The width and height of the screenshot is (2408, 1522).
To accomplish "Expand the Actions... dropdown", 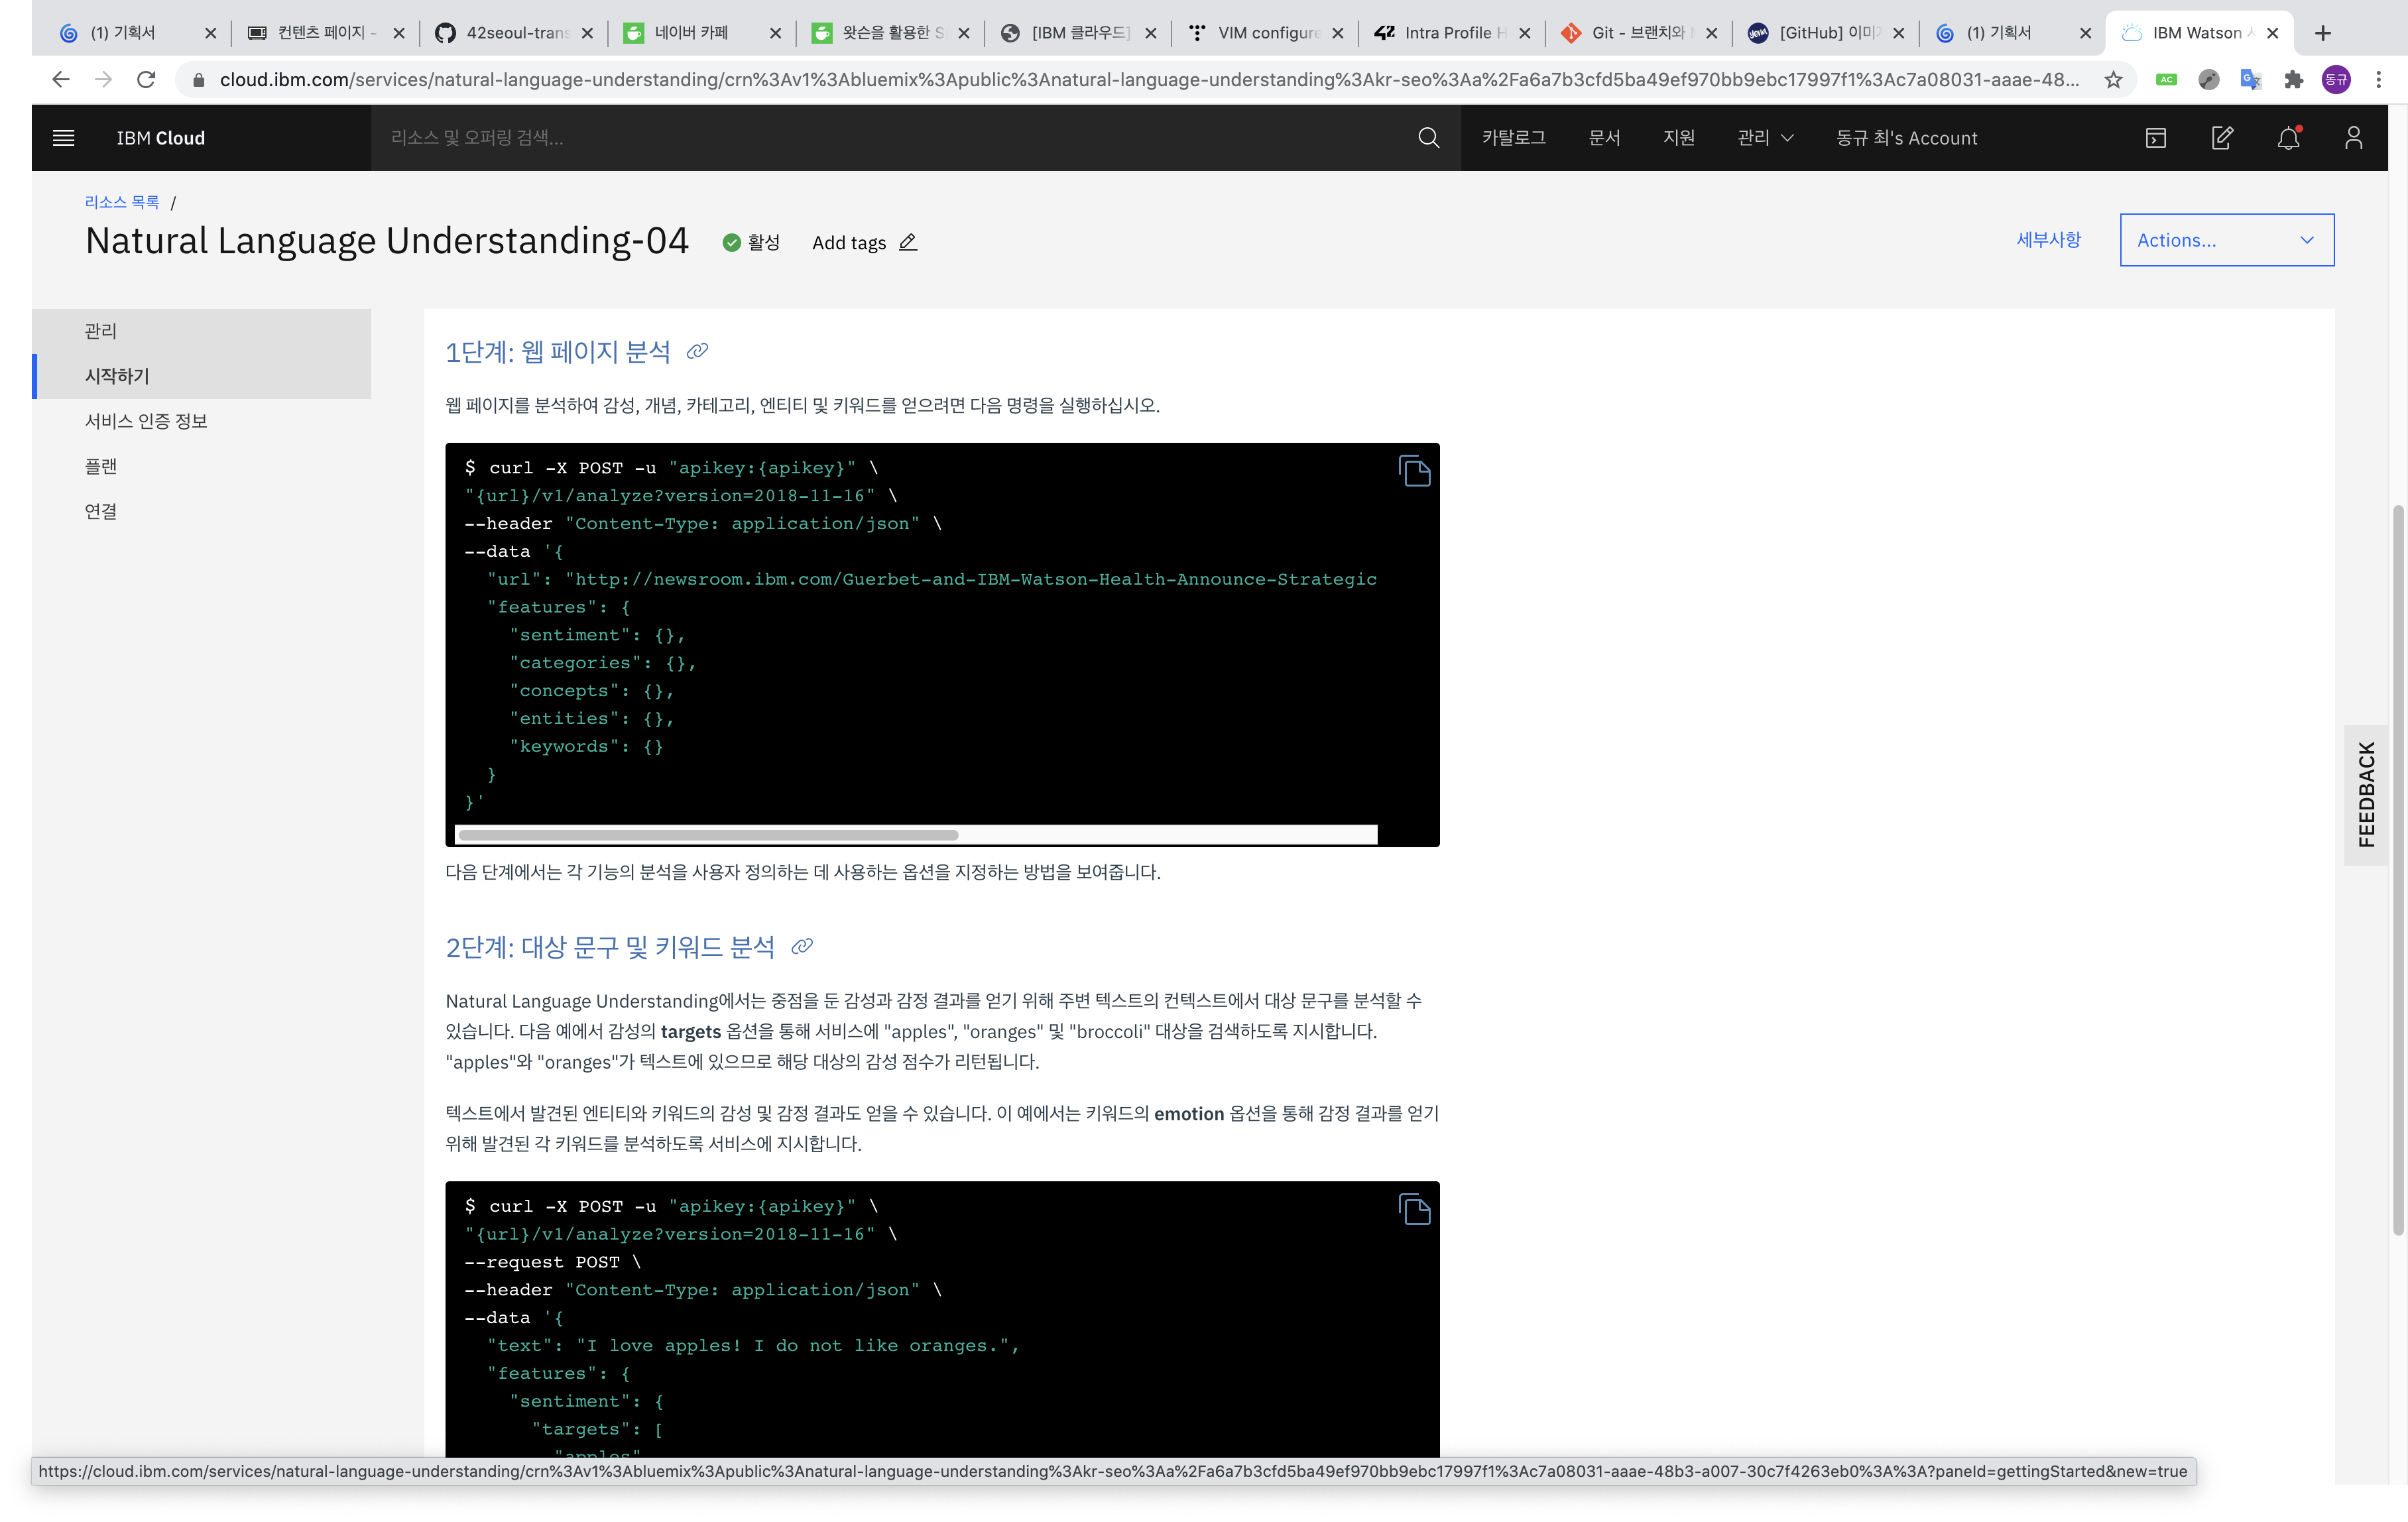I will 2226,240.
